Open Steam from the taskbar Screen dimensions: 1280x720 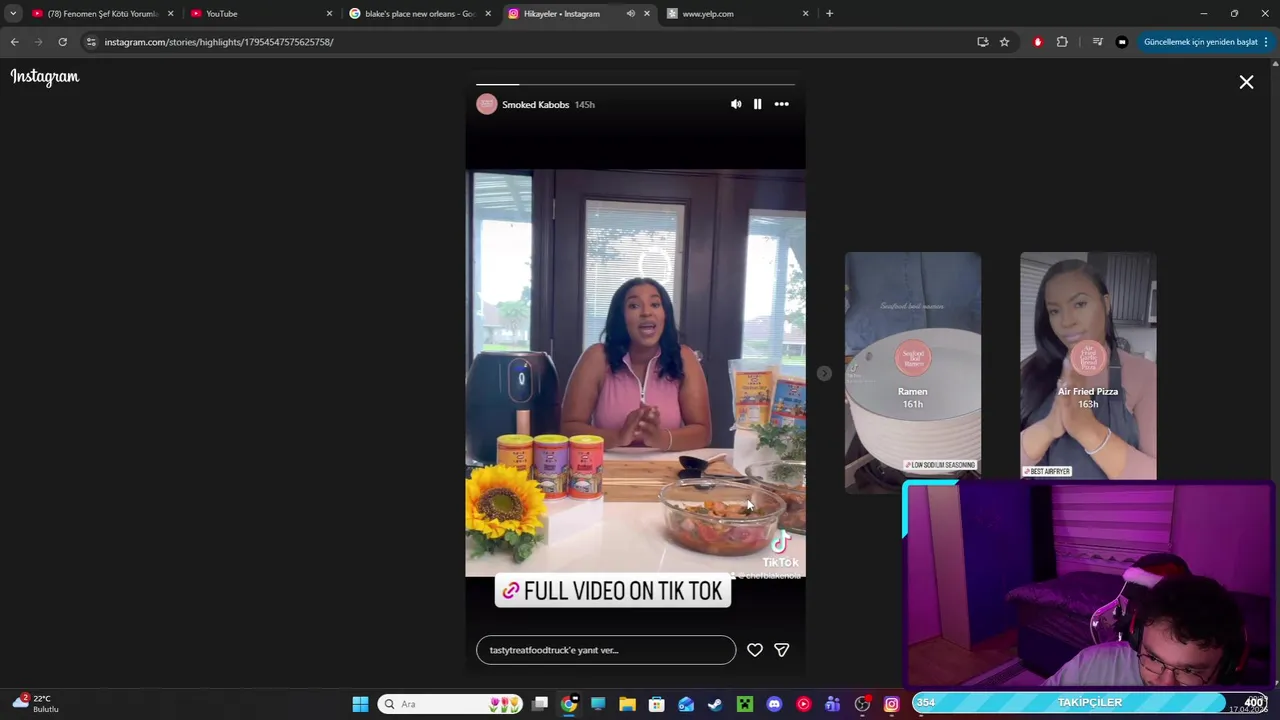(x=715, y=704)
